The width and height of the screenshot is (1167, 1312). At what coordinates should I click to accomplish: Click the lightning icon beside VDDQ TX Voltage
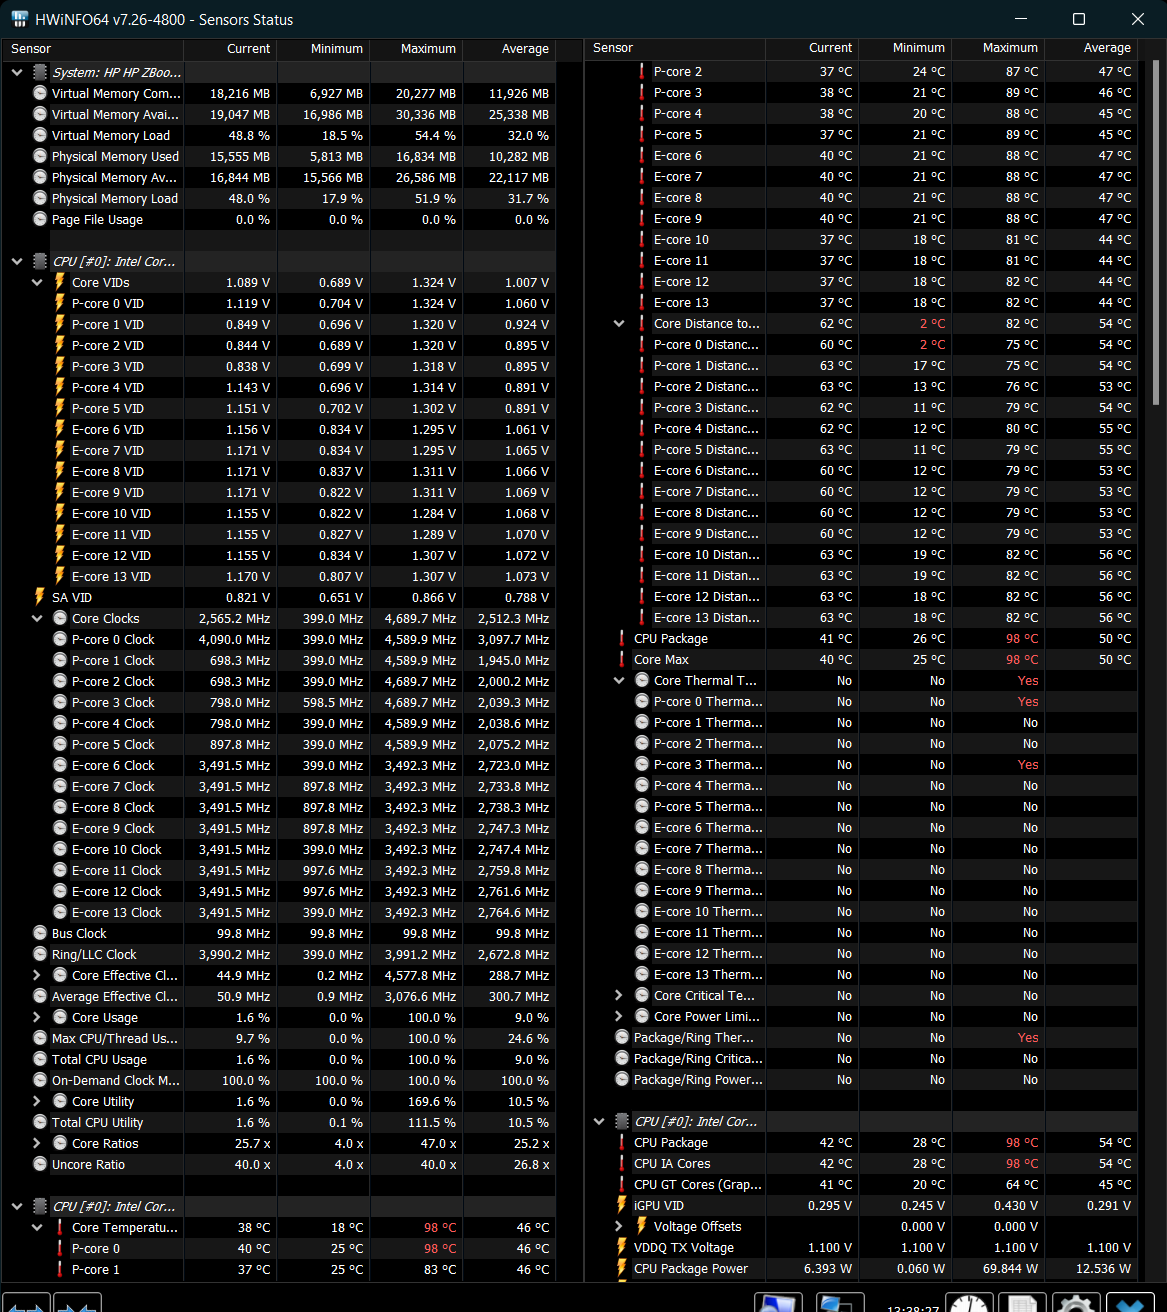point(622,1247)
